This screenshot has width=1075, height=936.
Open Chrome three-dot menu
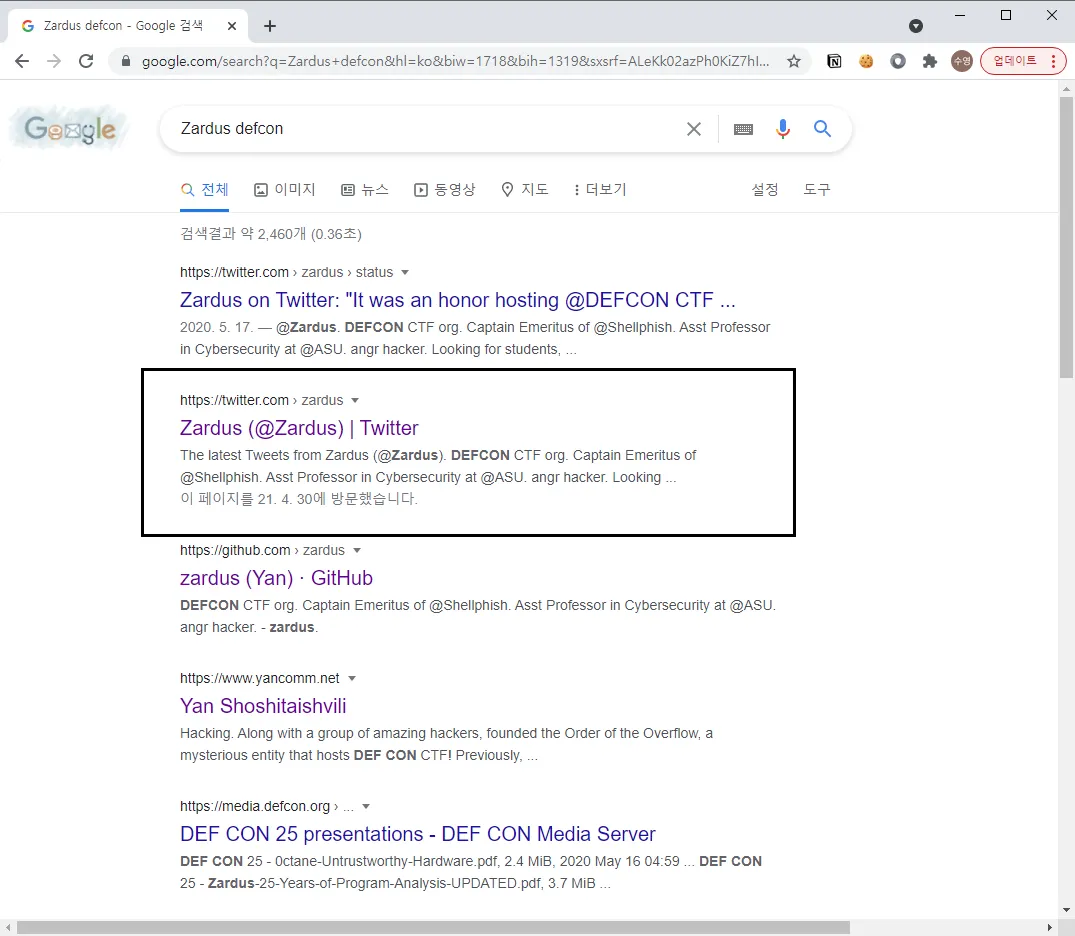[x=1054, y=61]
